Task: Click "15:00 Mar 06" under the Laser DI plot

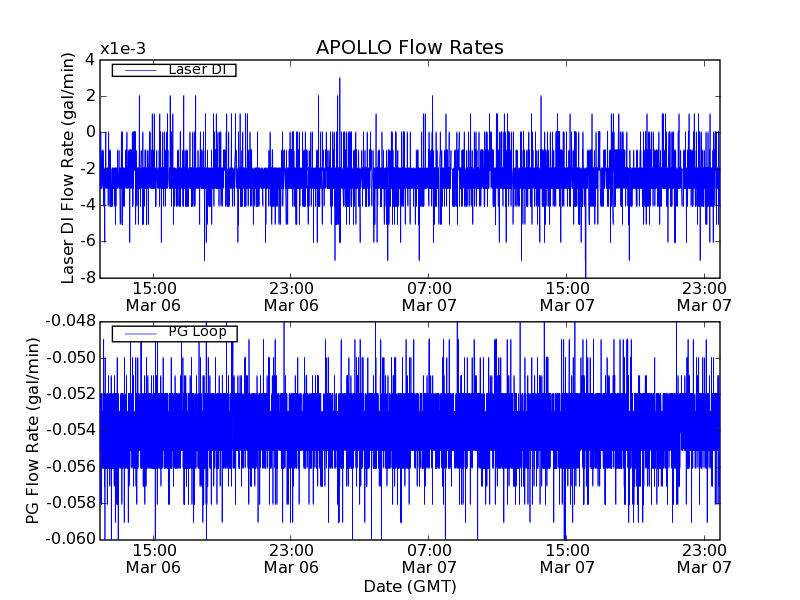Action: 154,297
